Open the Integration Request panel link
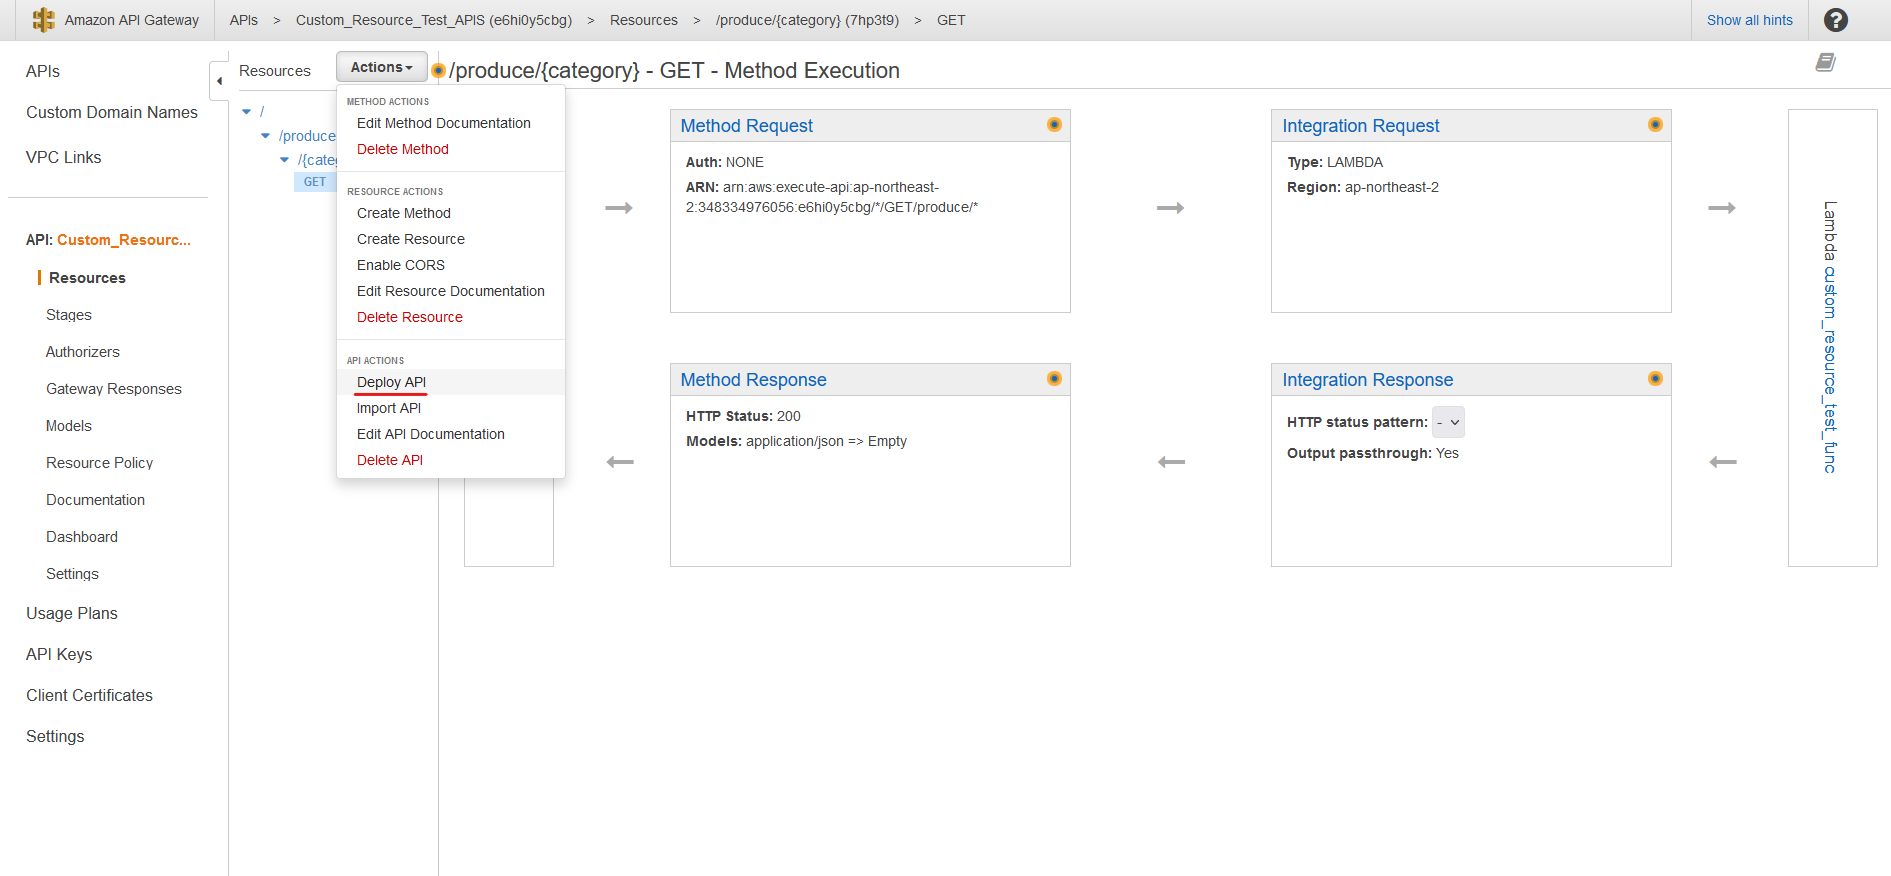This screenshot has height=876, width=1891. 1361,126
